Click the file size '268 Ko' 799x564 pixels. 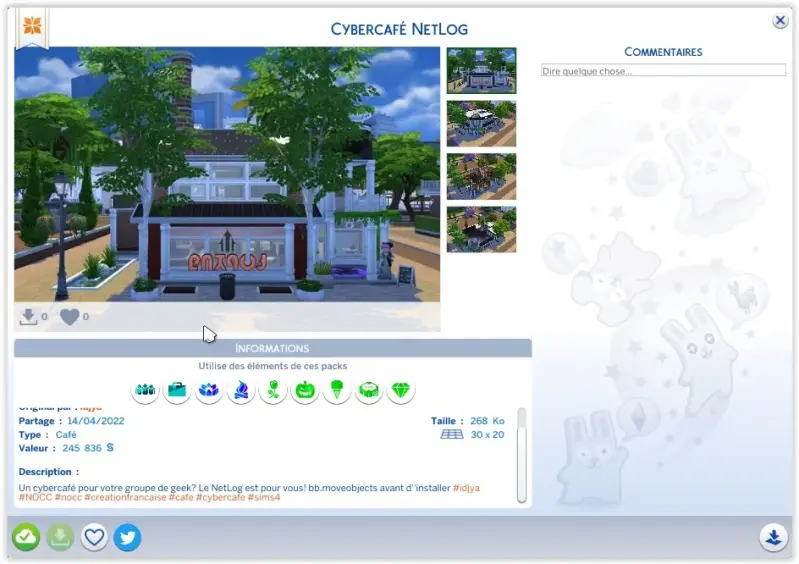coord(487,421)
